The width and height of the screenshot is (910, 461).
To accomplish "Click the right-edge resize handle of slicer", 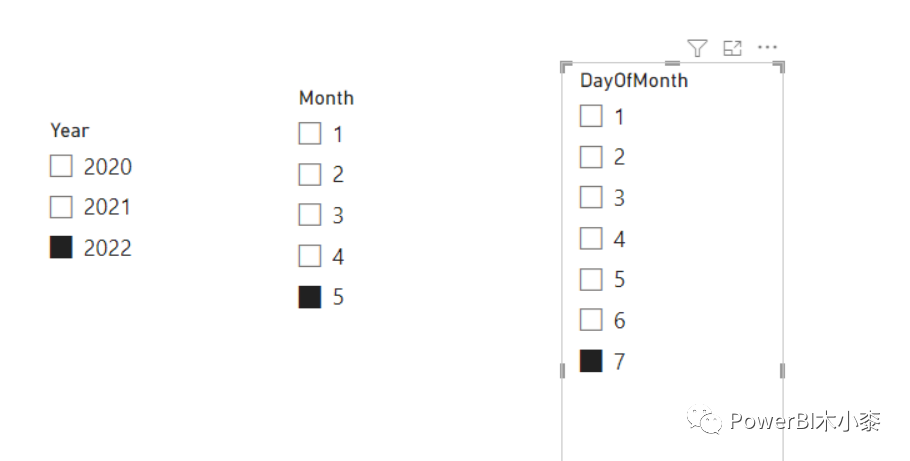I will coord(782,370).
